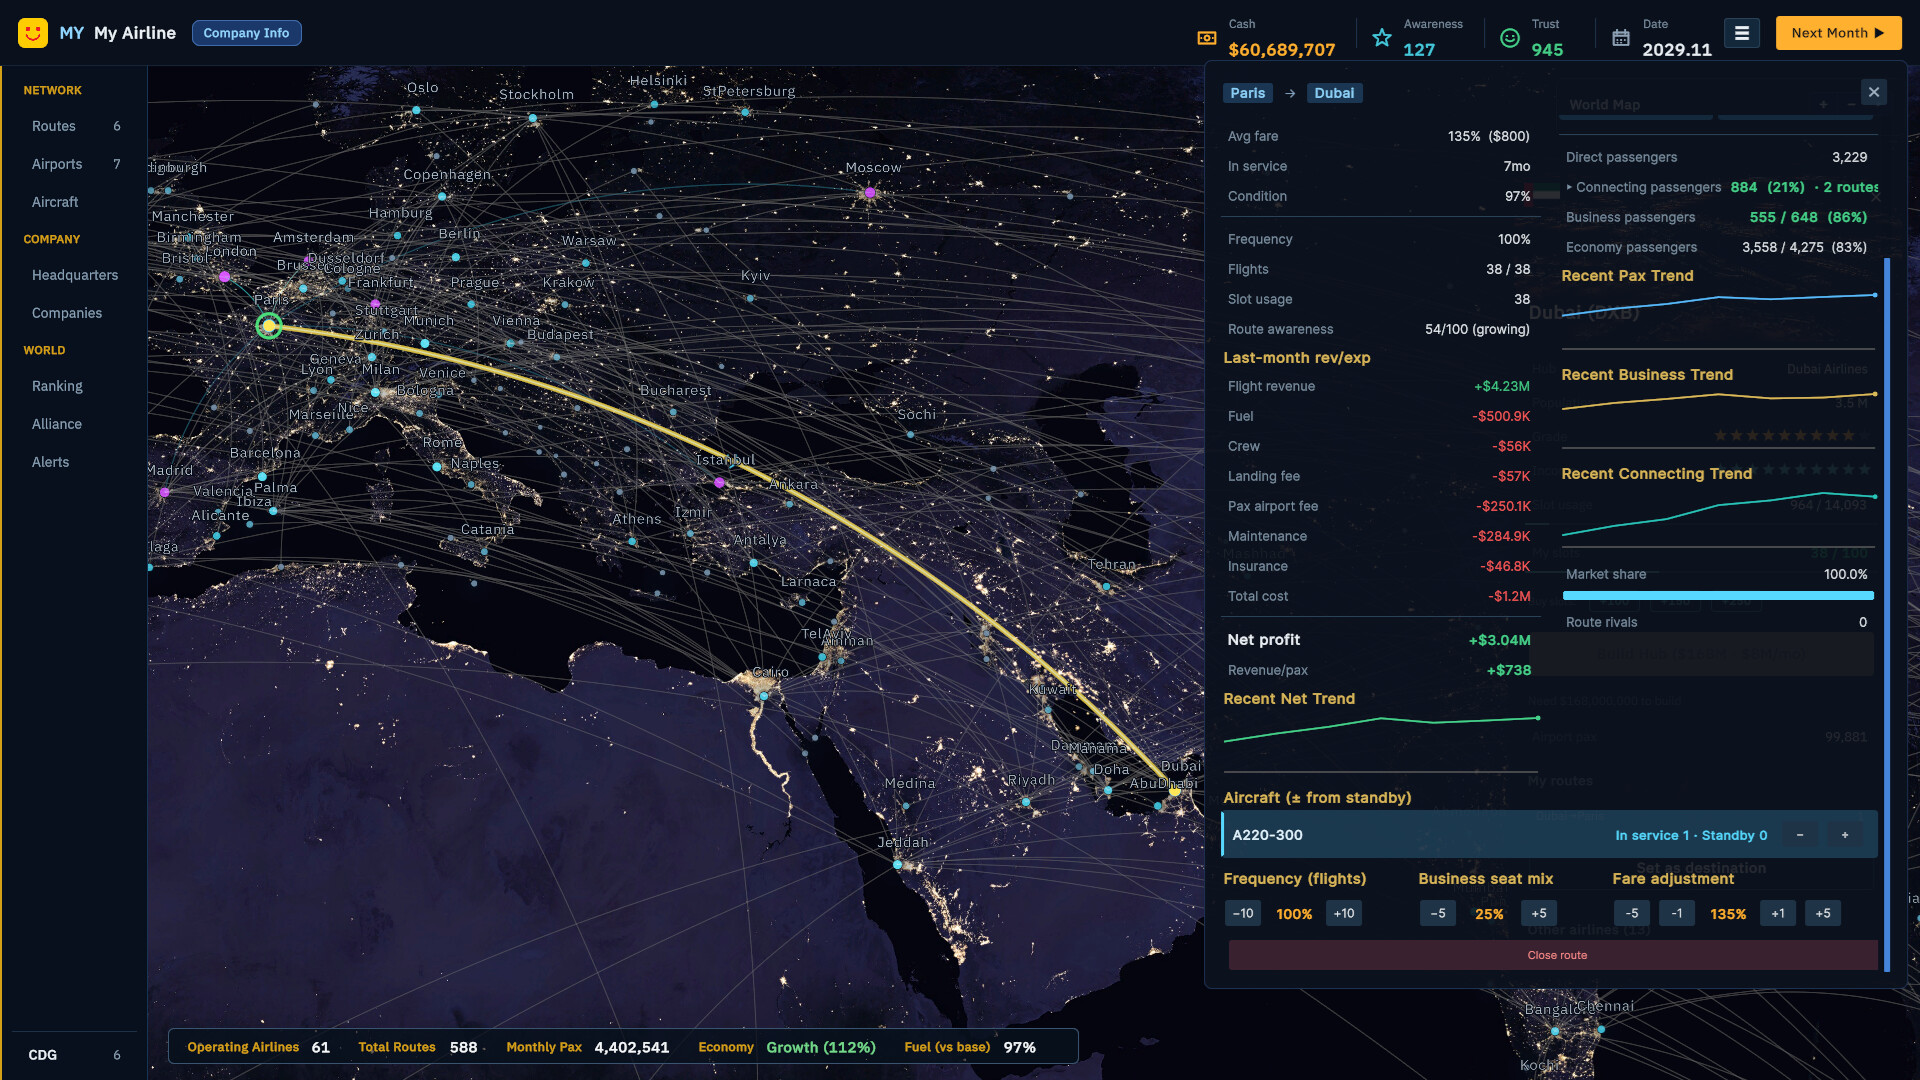The height and width of the screenshot is (1080, 1920).
Task: Click the A220-300 aircraft row
Action: coord(1549,835)
